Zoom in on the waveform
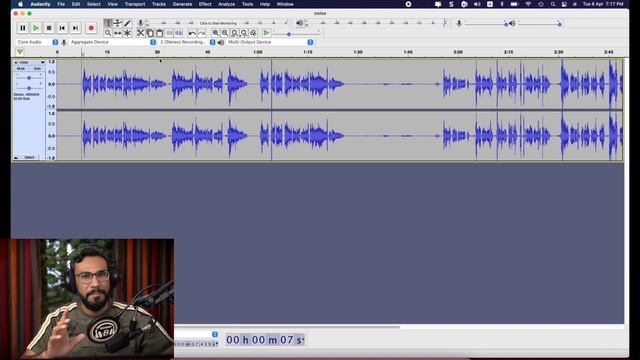This screenshot has height=360, width=640. [x=216, y=33]
